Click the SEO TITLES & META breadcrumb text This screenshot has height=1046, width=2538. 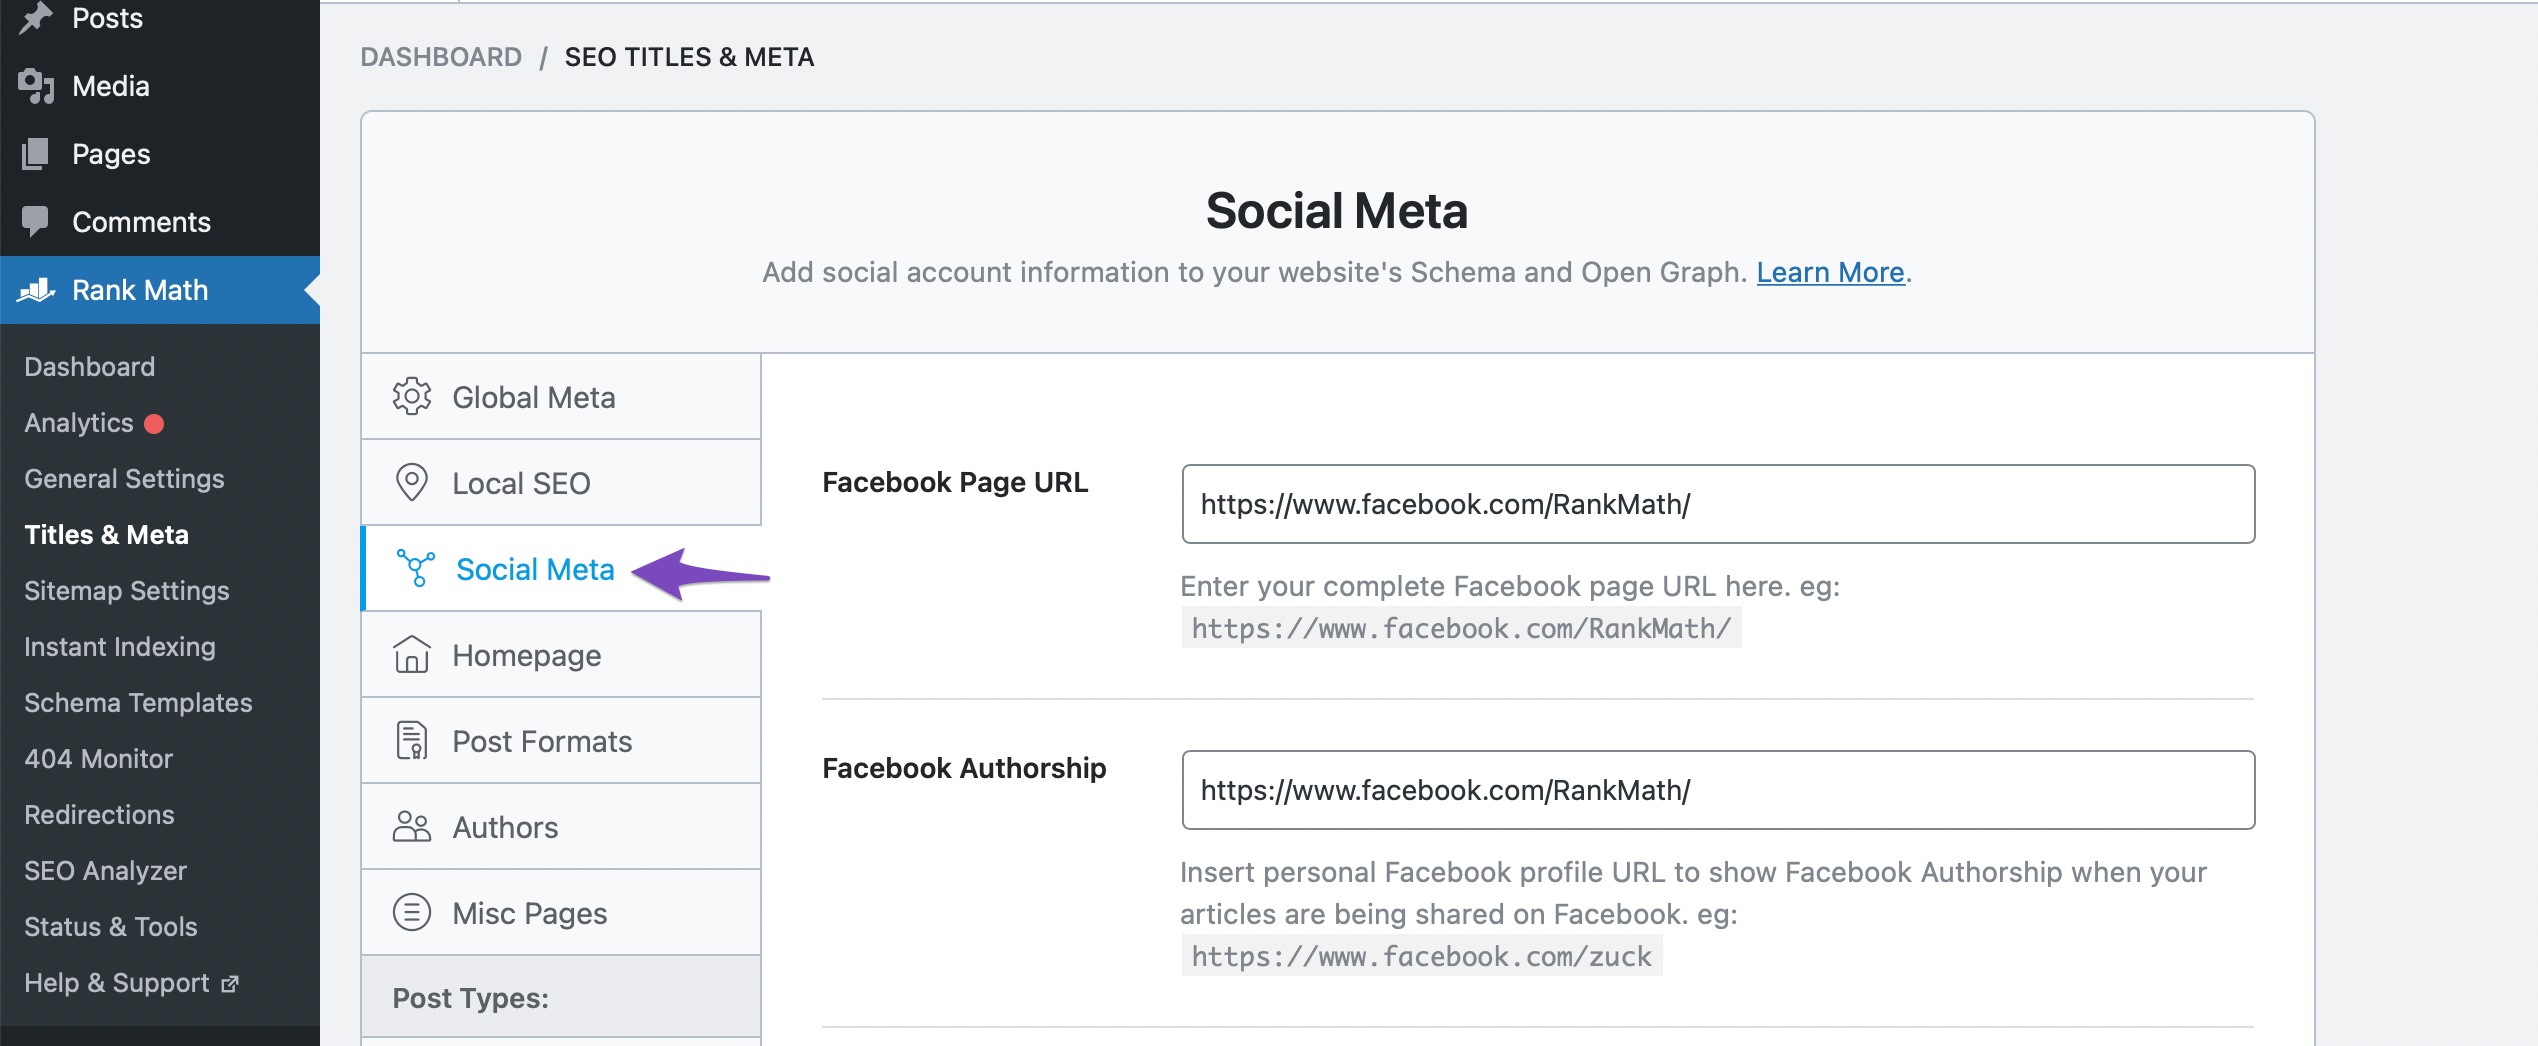(689, 57)
